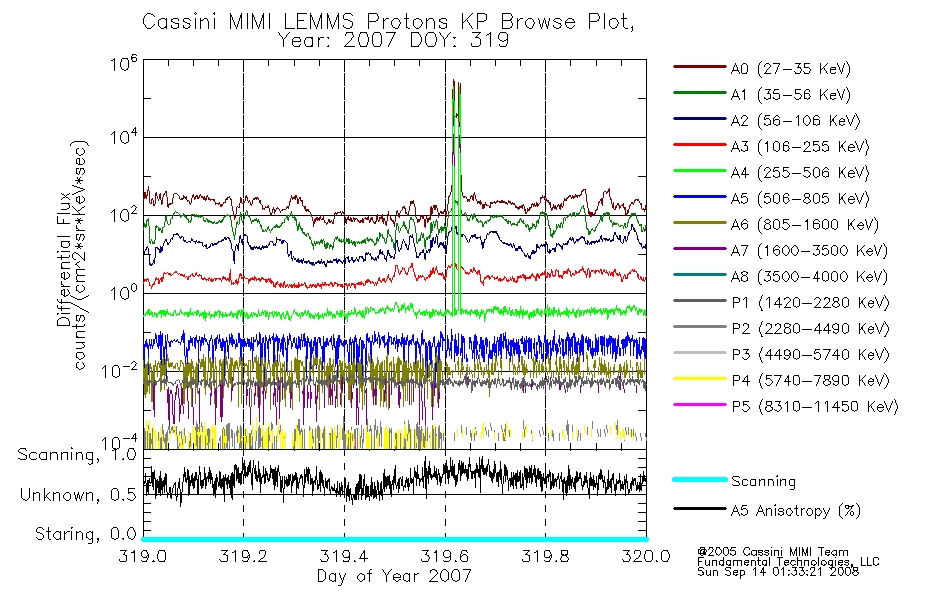Screen dimensions: 950x600
Task: Click the 10^0 y-axis tick label
Action: [124, 293]
